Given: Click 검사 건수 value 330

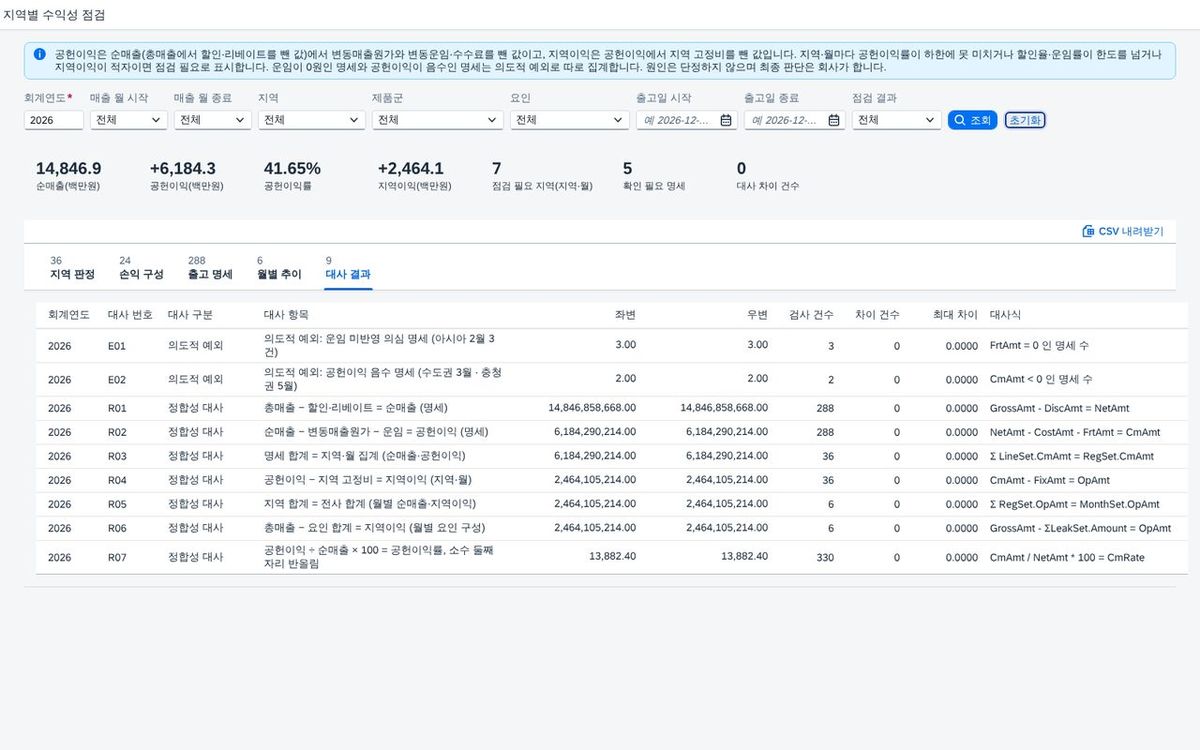Looking at the screenshot, I should pyautogui.click(x=825, y=557).
